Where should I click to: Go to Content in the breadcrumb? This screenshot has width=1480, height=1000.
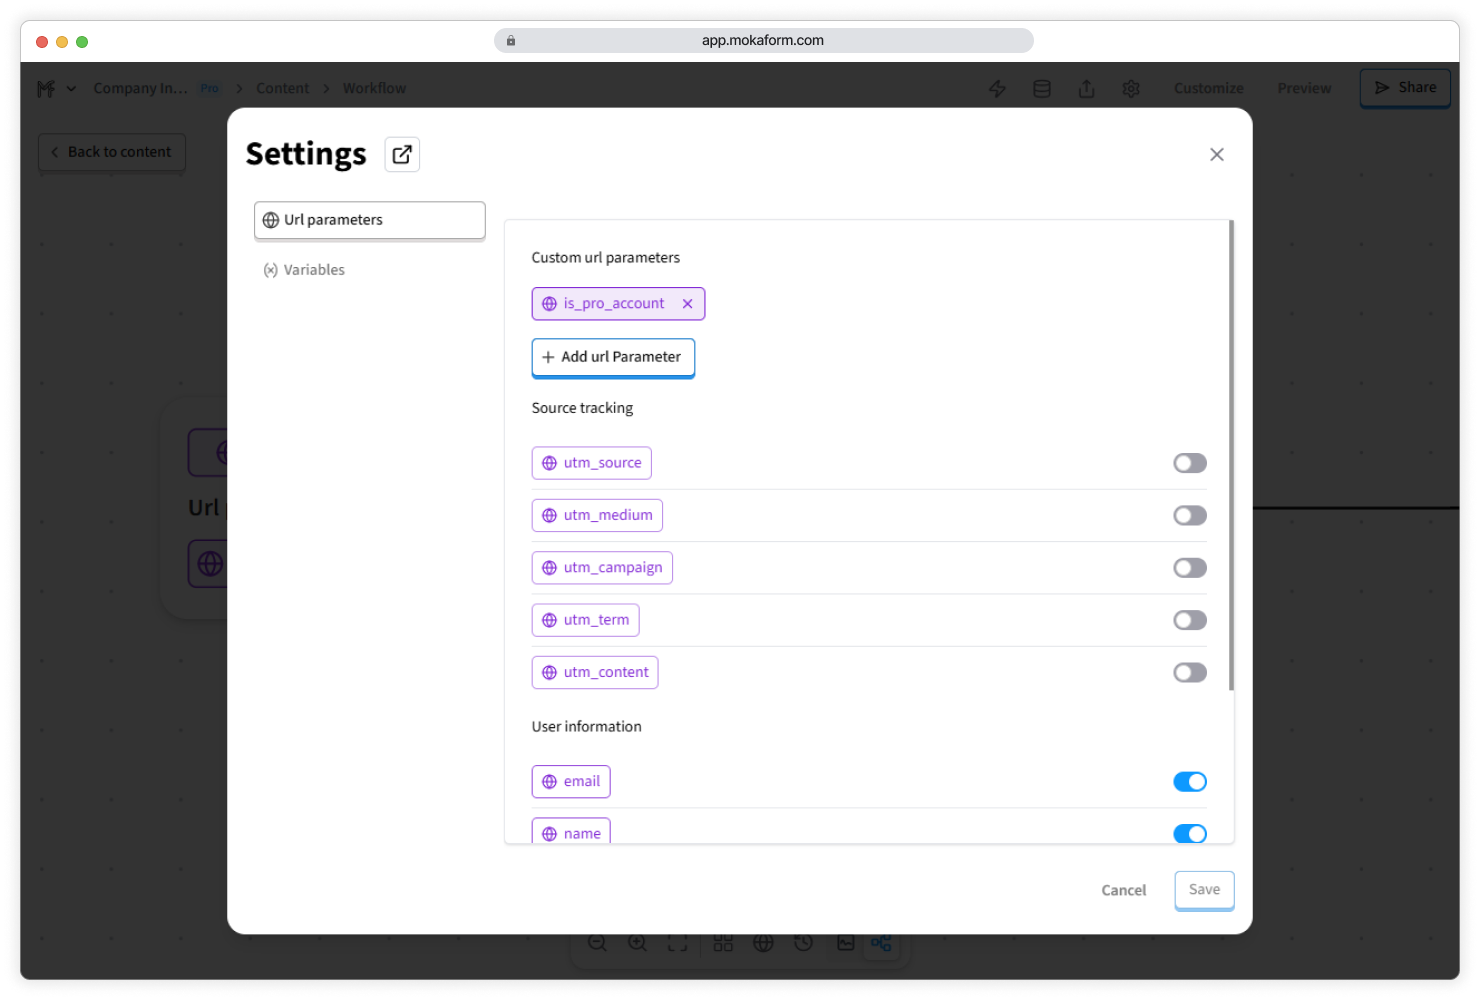click(282, 89)
